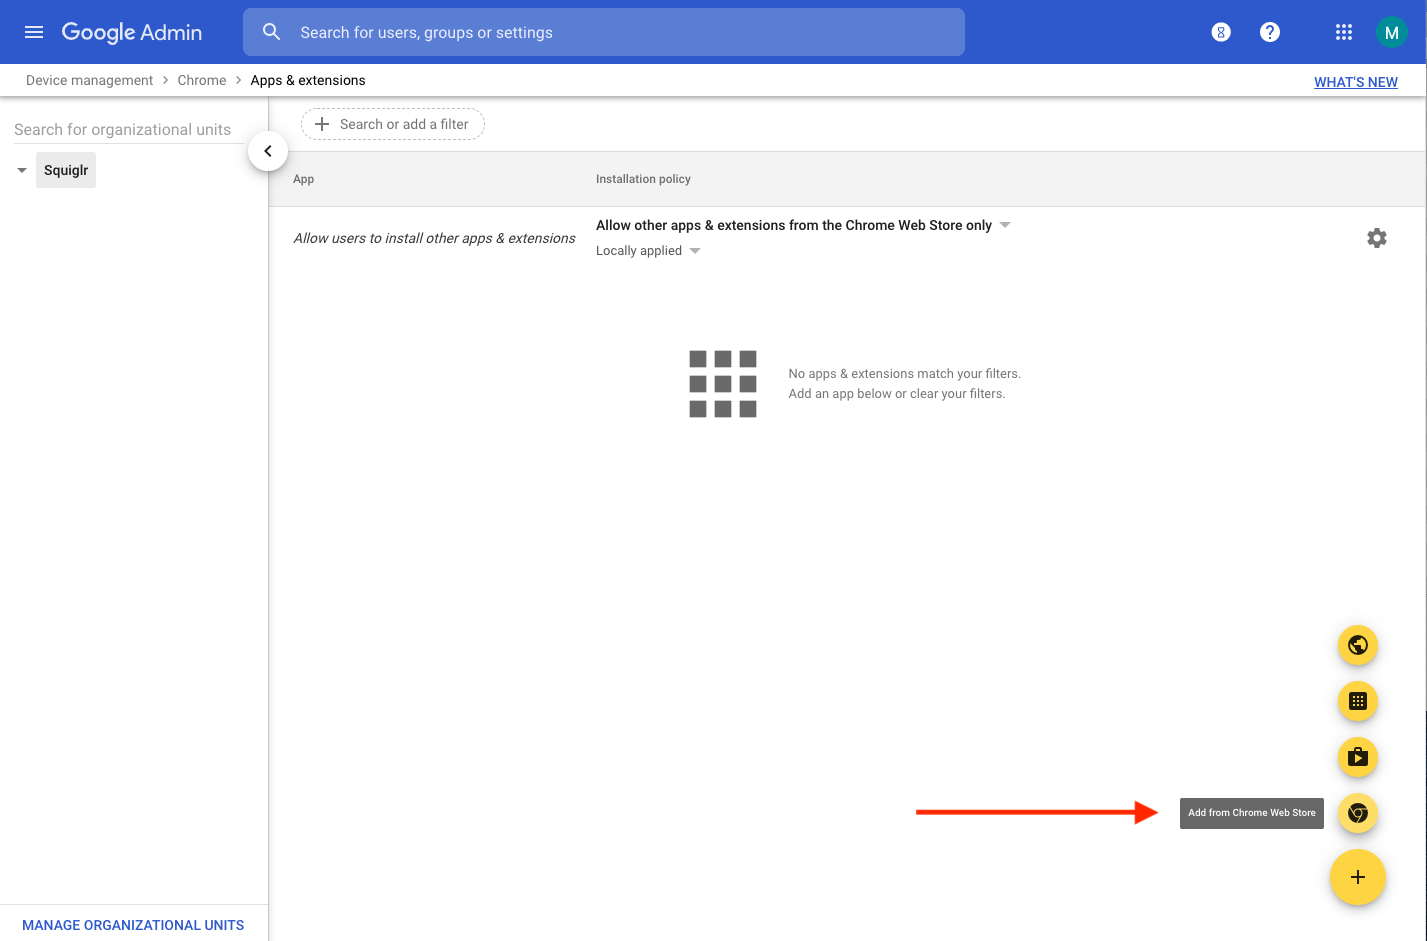Click the grid add-app-by-ID button
This screenshot has height=941, width=1427.
point(1358,701)
